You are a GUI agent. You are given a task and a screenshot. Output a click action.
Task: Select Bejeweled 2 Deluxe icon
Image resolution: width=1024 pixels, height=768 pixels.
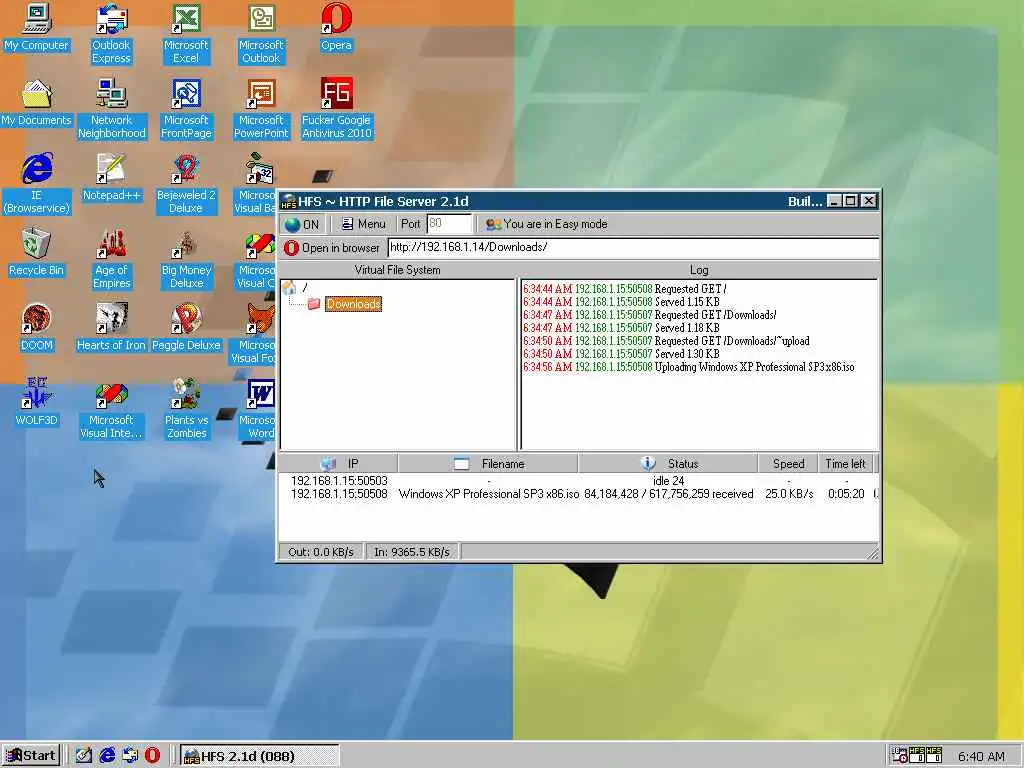click(186, 184)
